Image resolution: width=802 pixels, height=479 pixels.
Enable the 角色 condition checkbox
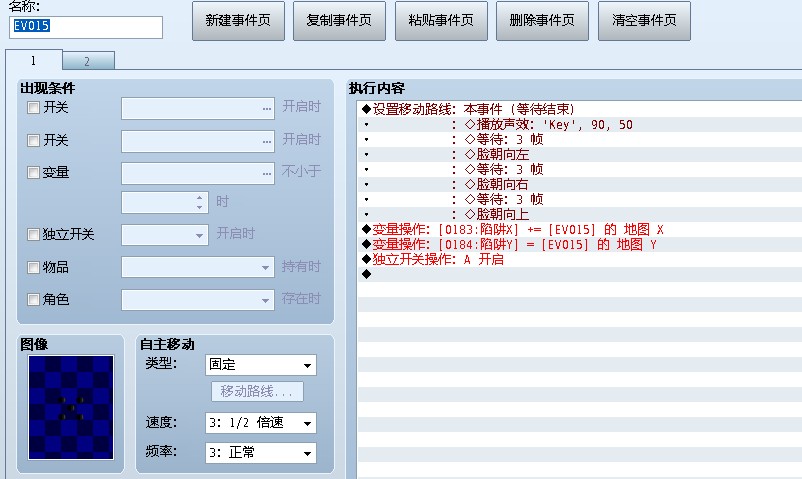(x=33, y=299)
